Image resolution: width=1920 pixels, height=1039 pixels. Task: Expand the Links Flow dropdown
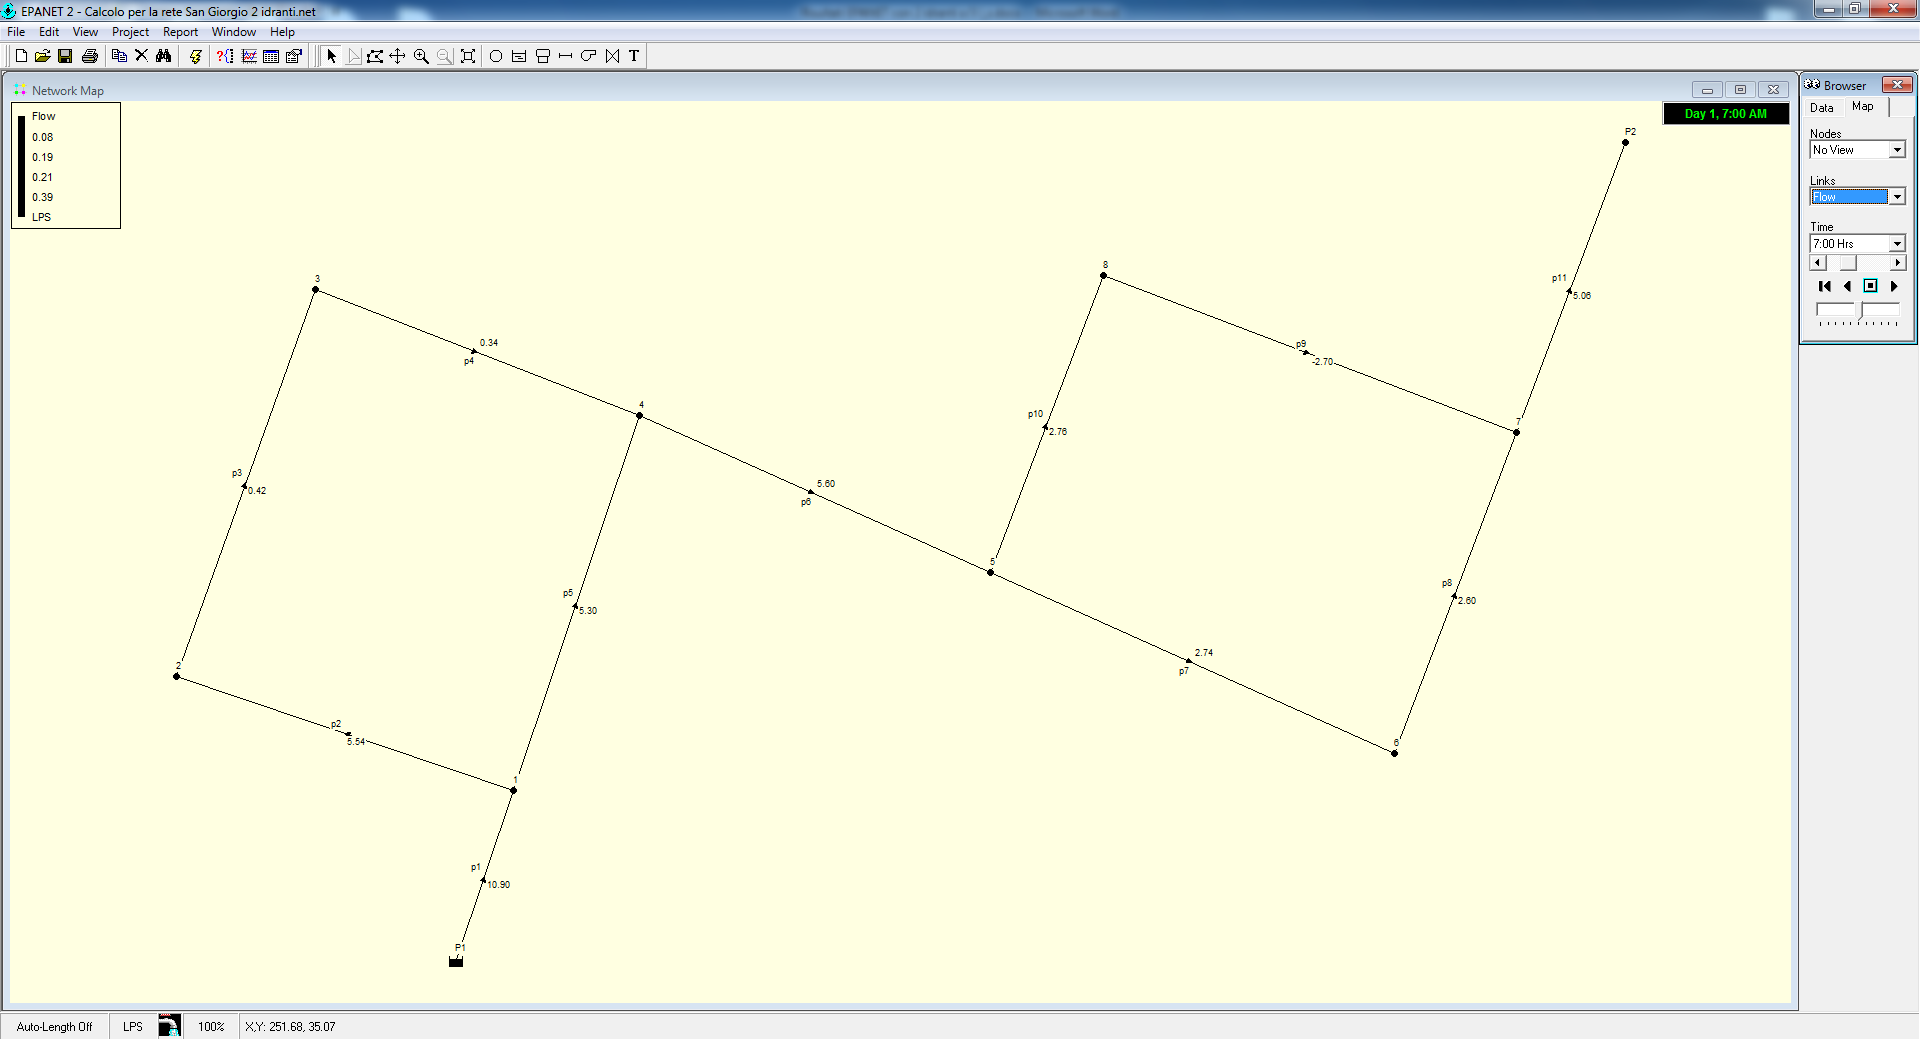1897,197
